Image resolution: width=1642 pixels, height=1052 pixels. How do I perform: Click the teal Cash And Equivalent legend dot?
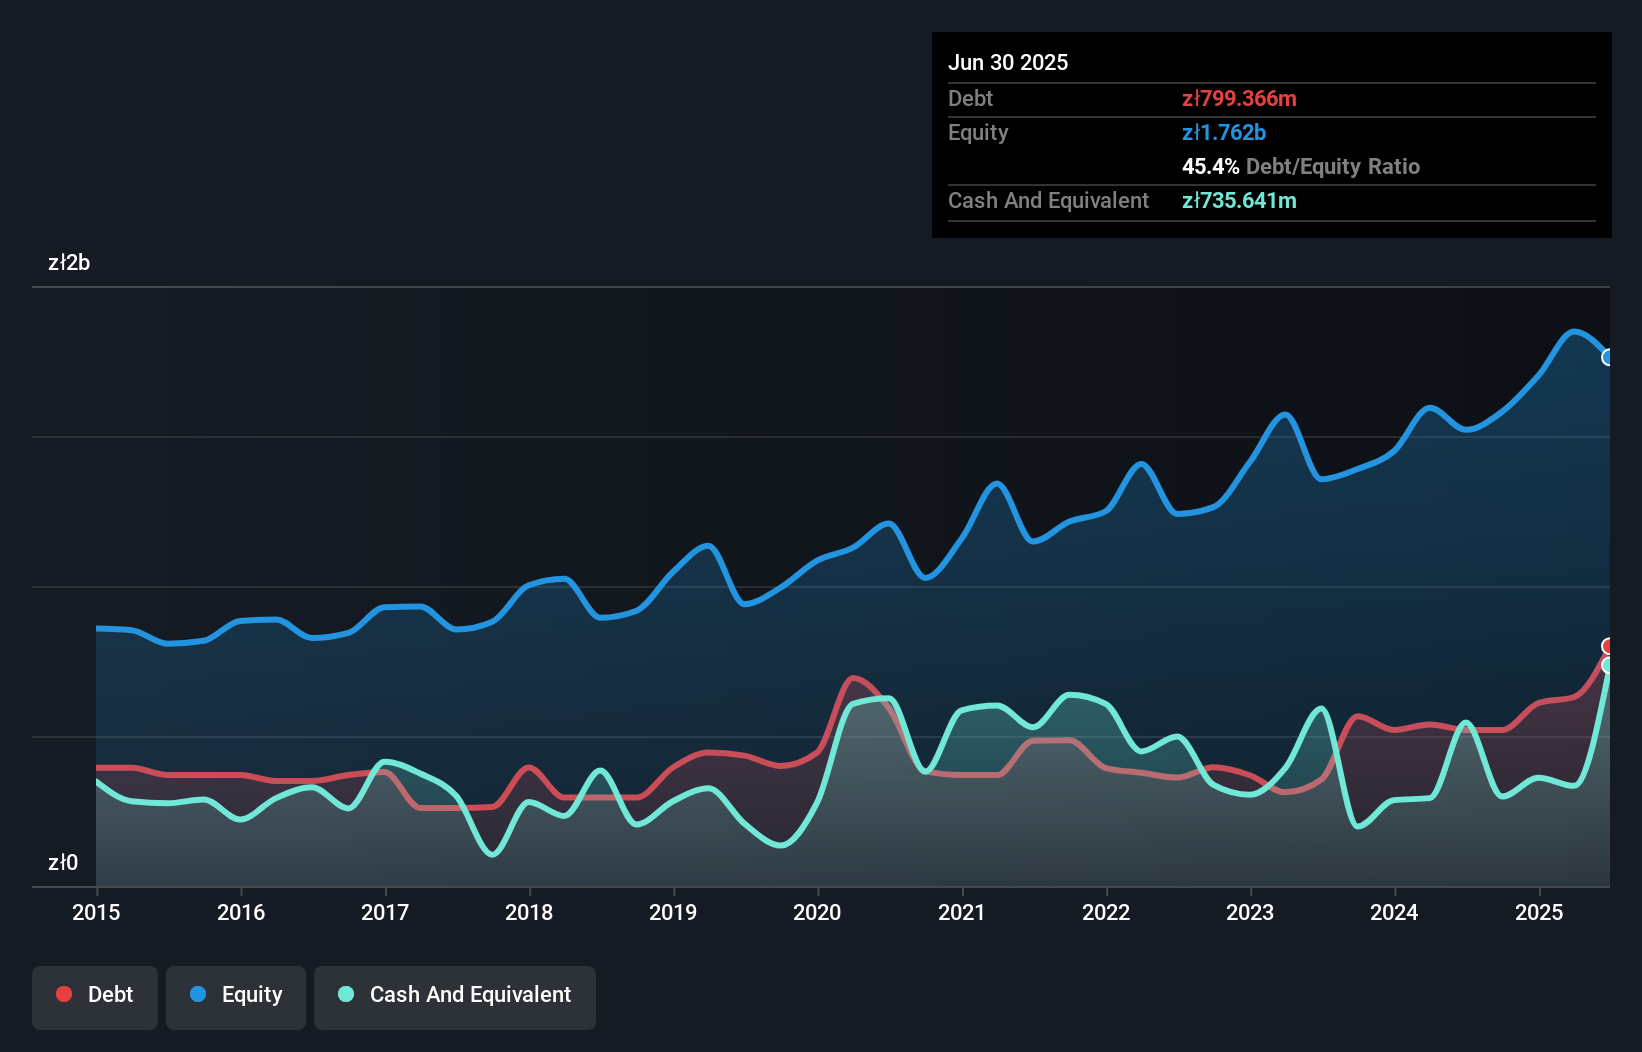click(x=345, y=995)
